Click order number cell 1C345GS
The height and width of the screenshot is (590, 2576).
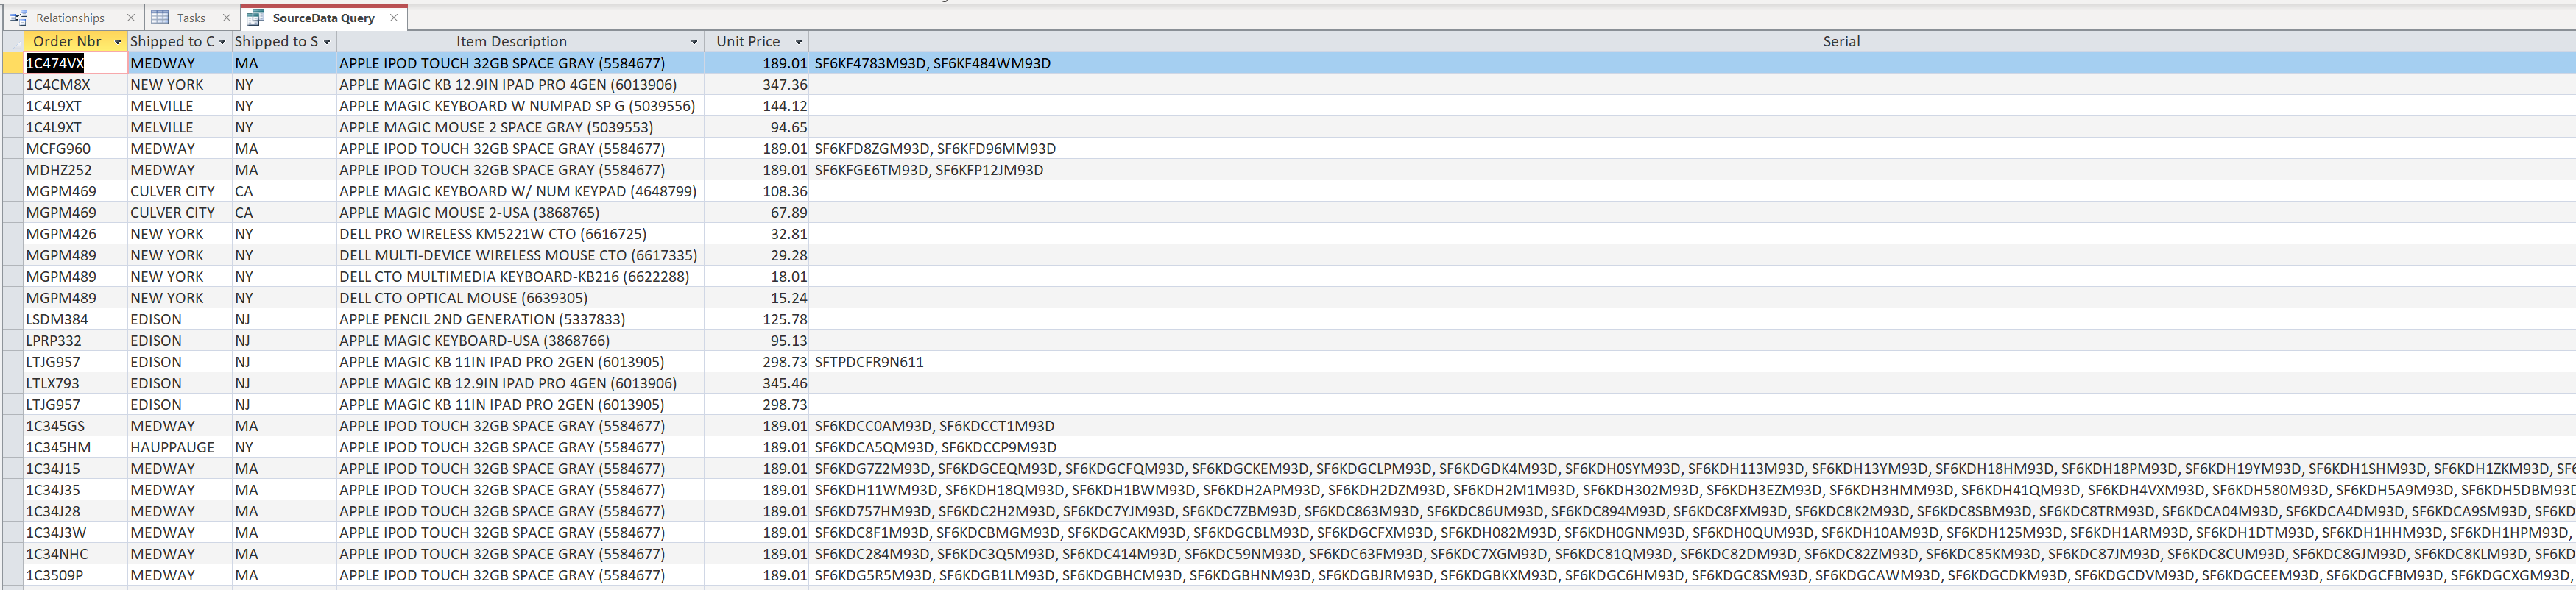pos(76,426)
